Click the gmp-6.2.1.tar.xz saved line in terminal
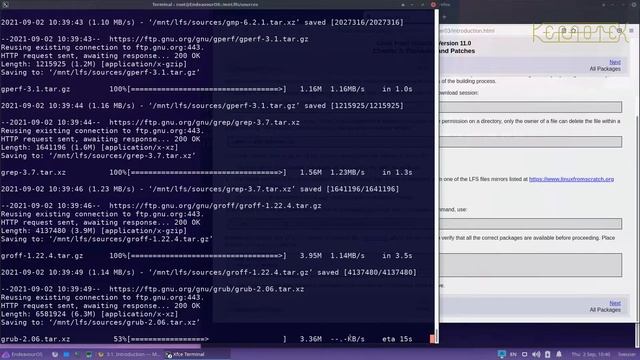This screenshot has width=640, height=360. pyautogui.click(x=202, y=22)
